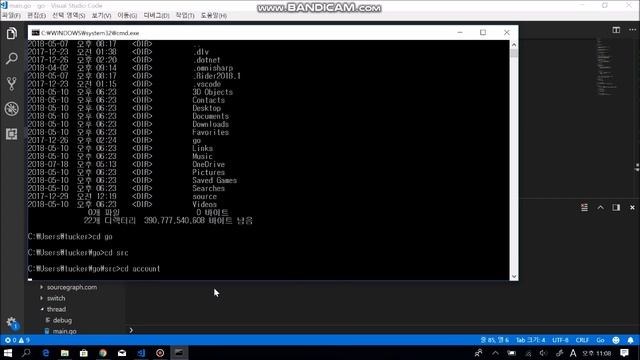Click the UTF-8 encoding selector
The height and width of the screenshot is (360, 640).
pyautogui.click(x=560, y=340)
